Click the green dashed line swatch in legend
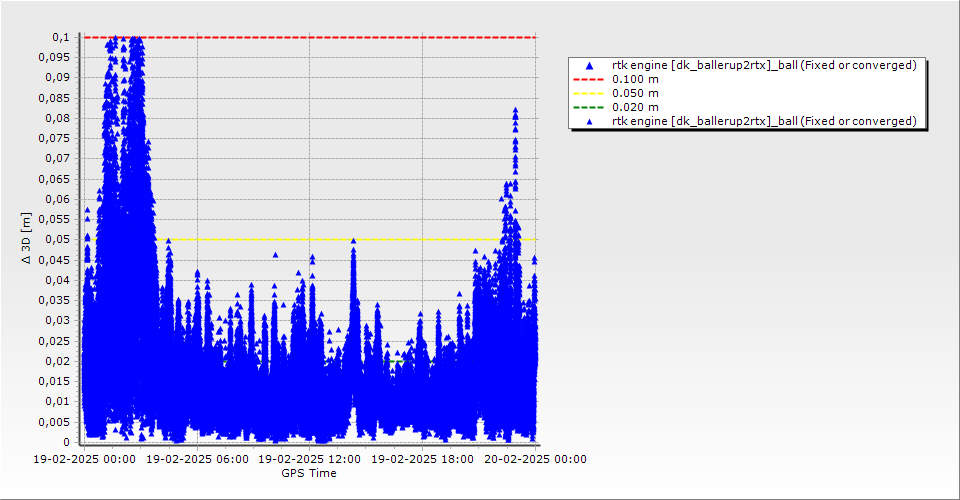 [x=588, y=107]
